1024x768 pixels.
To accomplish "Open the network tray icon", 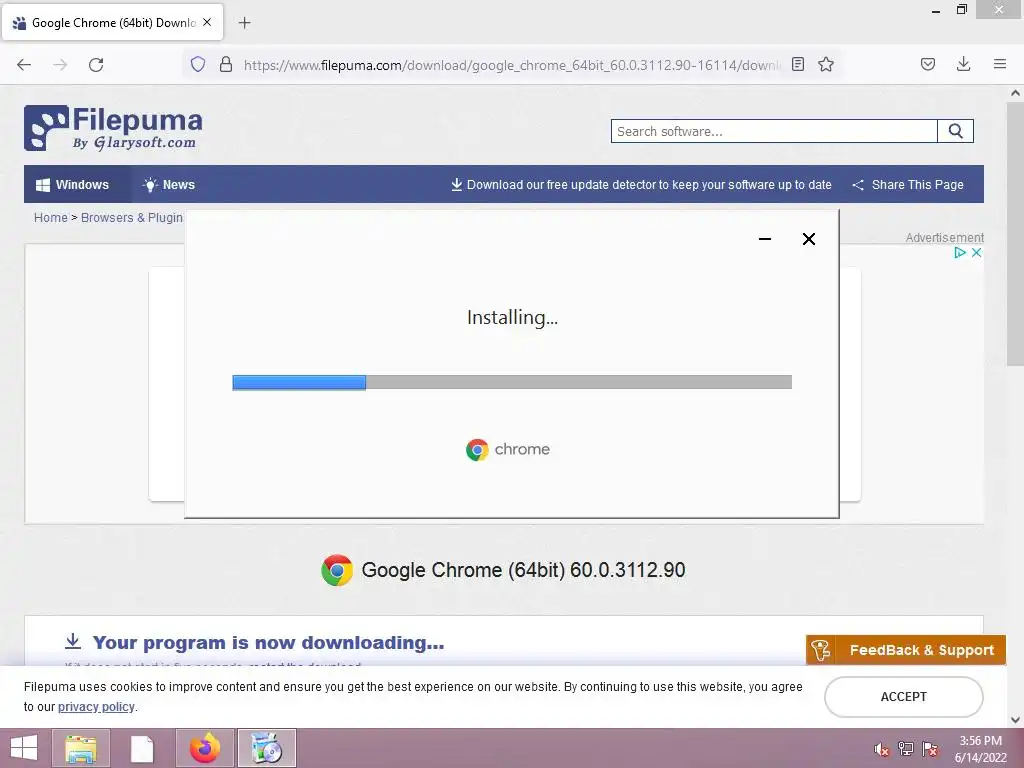I will point(906,749).
